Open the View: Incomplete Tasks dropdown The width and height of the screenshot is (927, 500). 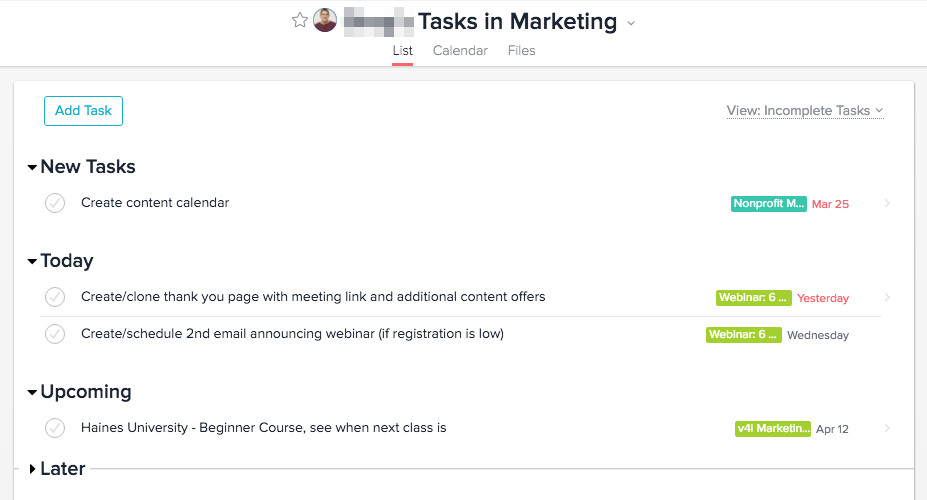pyautogui.click(x=804, y=111)
